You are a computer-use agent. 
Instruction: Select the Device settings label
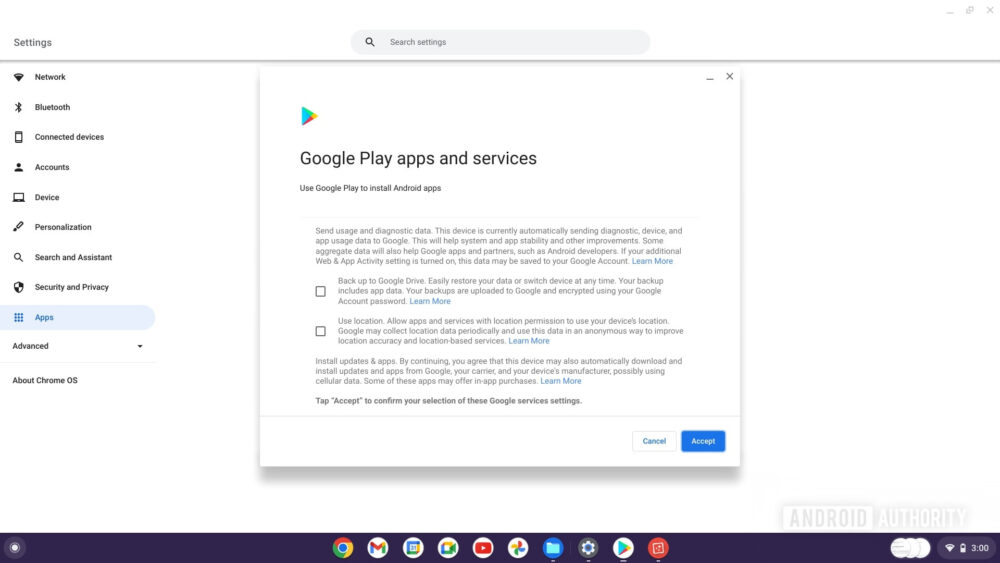(47, 198)
